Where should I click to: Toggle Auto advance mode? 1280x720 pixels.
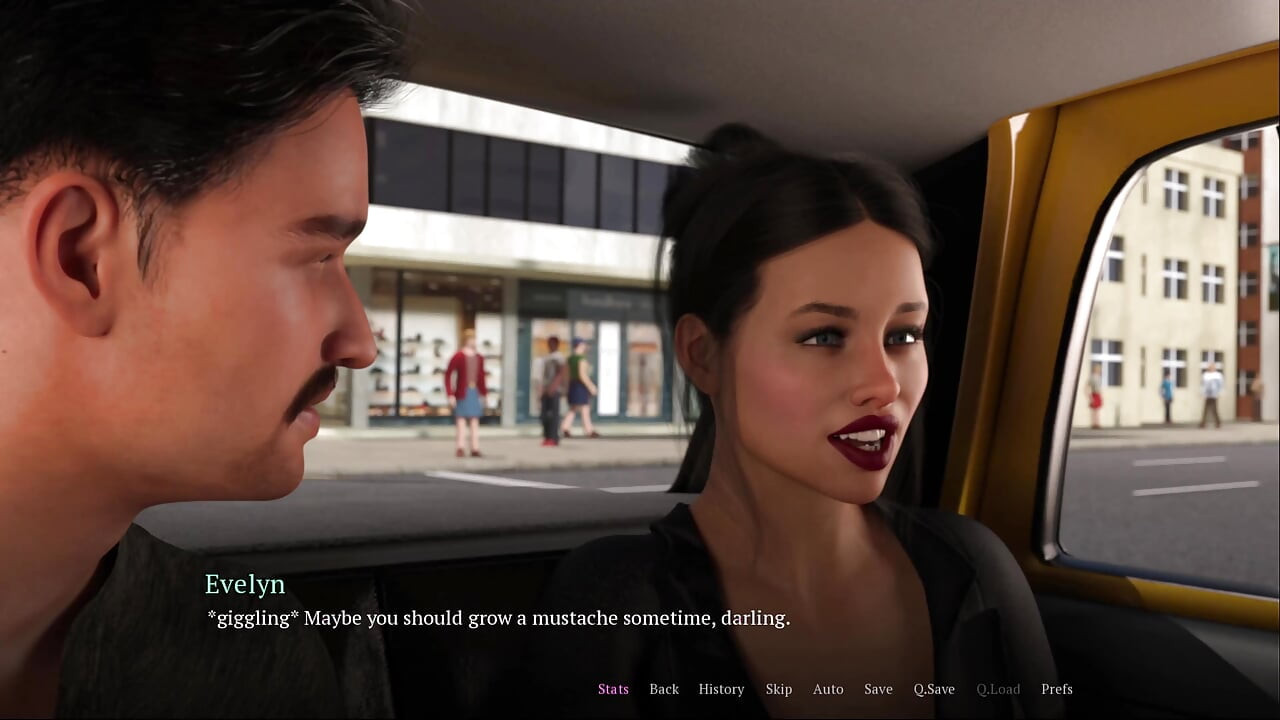pos(828,689)
